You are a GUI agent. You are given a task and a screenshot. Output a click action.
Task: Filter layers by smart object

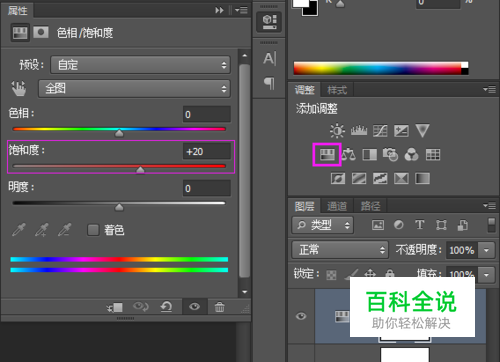click(x=463, y=225)
